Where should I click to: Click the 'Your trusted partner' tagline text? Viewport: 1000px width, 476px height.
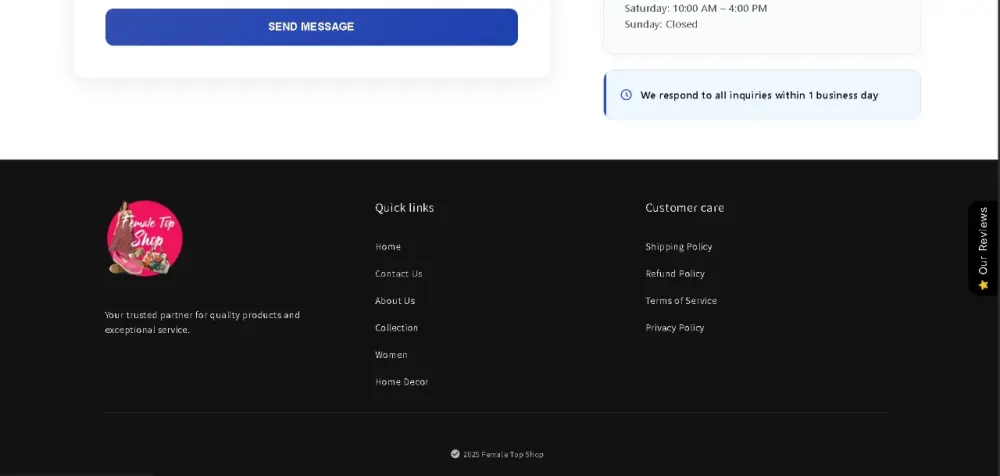click(x=202, y=322)
